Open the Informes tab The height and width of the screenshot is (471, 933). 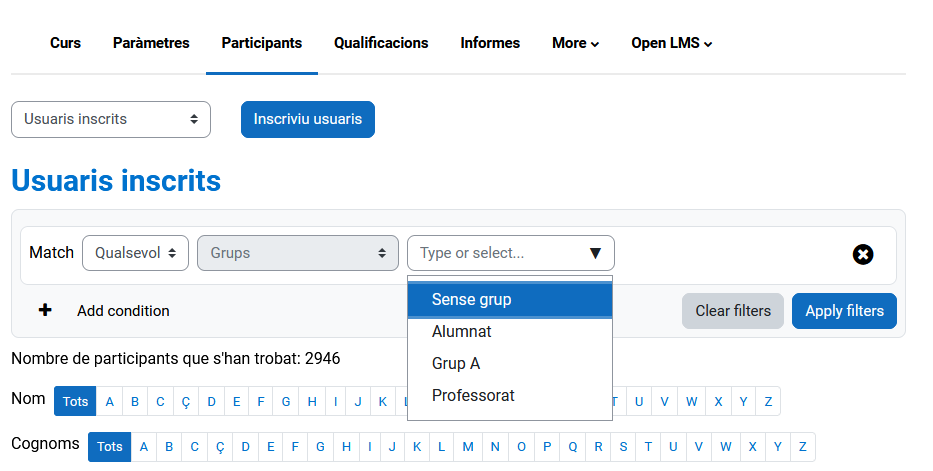click(x=490, y=43)
